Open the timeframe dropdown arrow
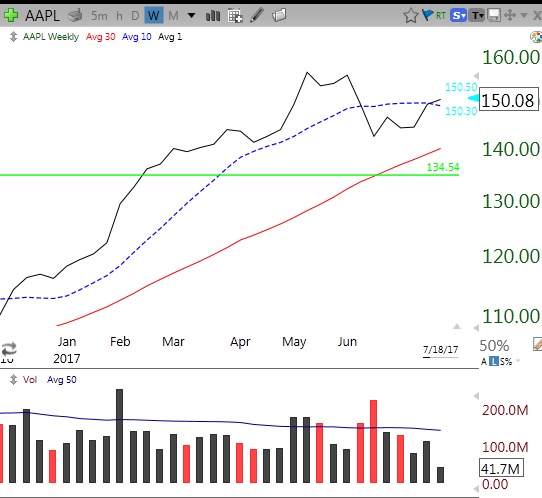The height and width of the screenshot is (498, 542). [x=191, y=16]
